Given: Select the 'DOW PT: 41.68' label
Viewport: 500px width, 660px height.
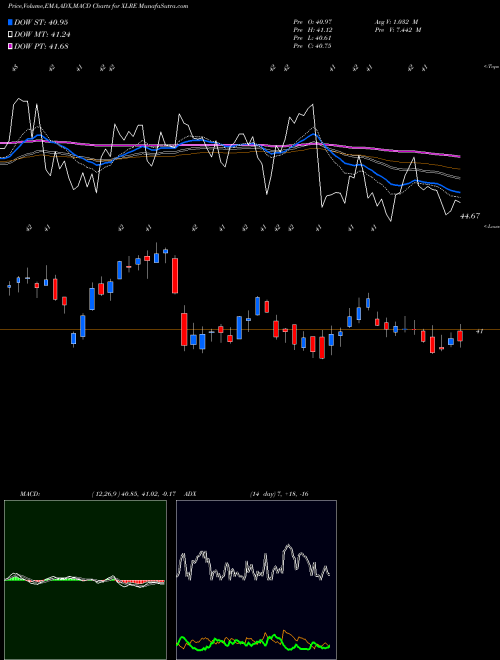Looking at the screenshot, I should click(x=42, y=46).
